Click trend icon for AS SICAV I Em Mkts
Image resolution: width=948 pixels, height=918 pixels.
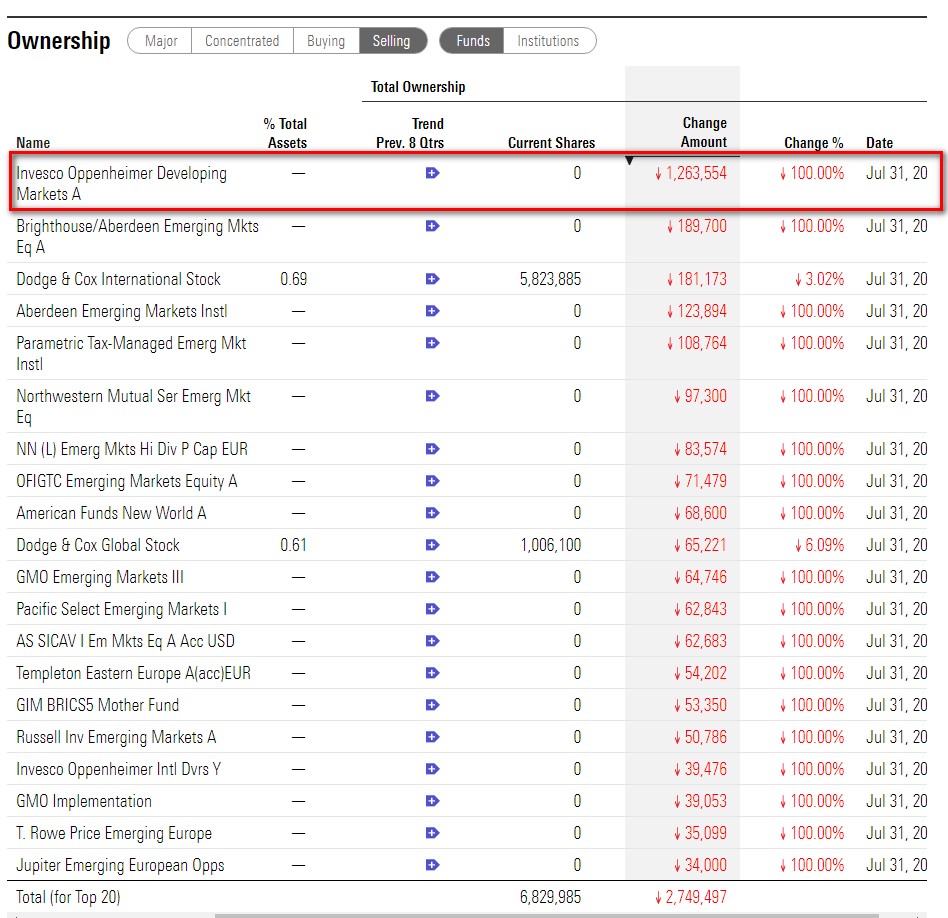pyautogui.click(x=432, y=641)
